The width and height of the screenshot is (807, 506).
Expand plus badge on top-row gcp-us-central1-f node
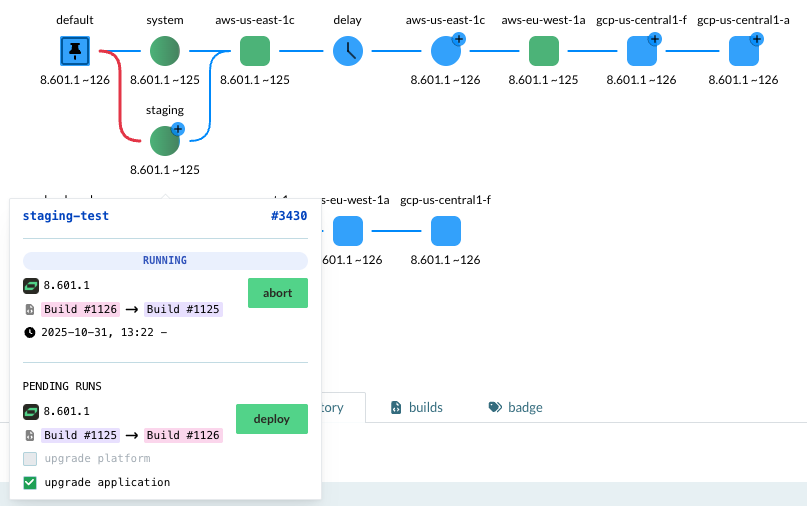654,39
